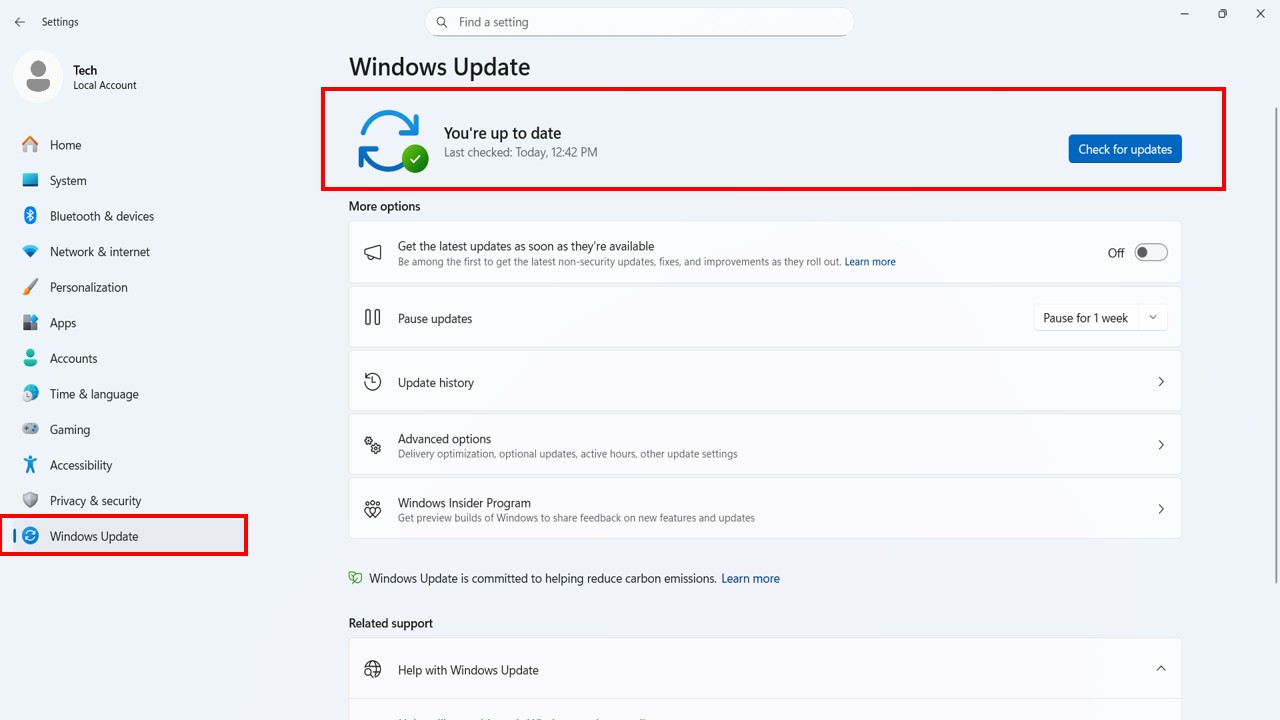Viewport: 1280px width, 720px height.
Task: Expand Advanced options chevron arrow
Action: (x=1160, y=445)
